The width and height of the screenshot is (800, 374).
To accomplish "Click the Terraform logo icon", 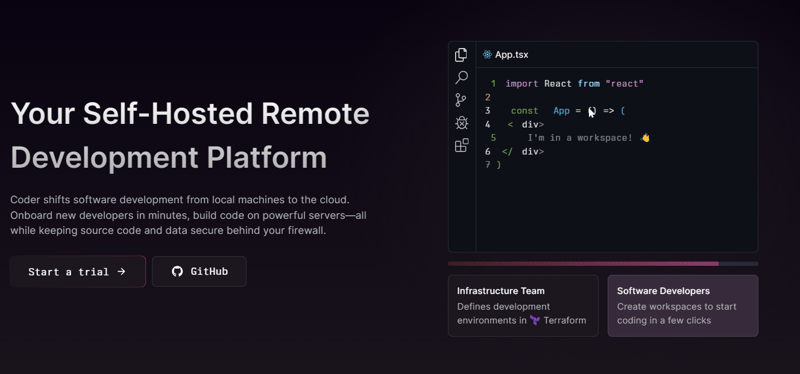I will point(535,320).
